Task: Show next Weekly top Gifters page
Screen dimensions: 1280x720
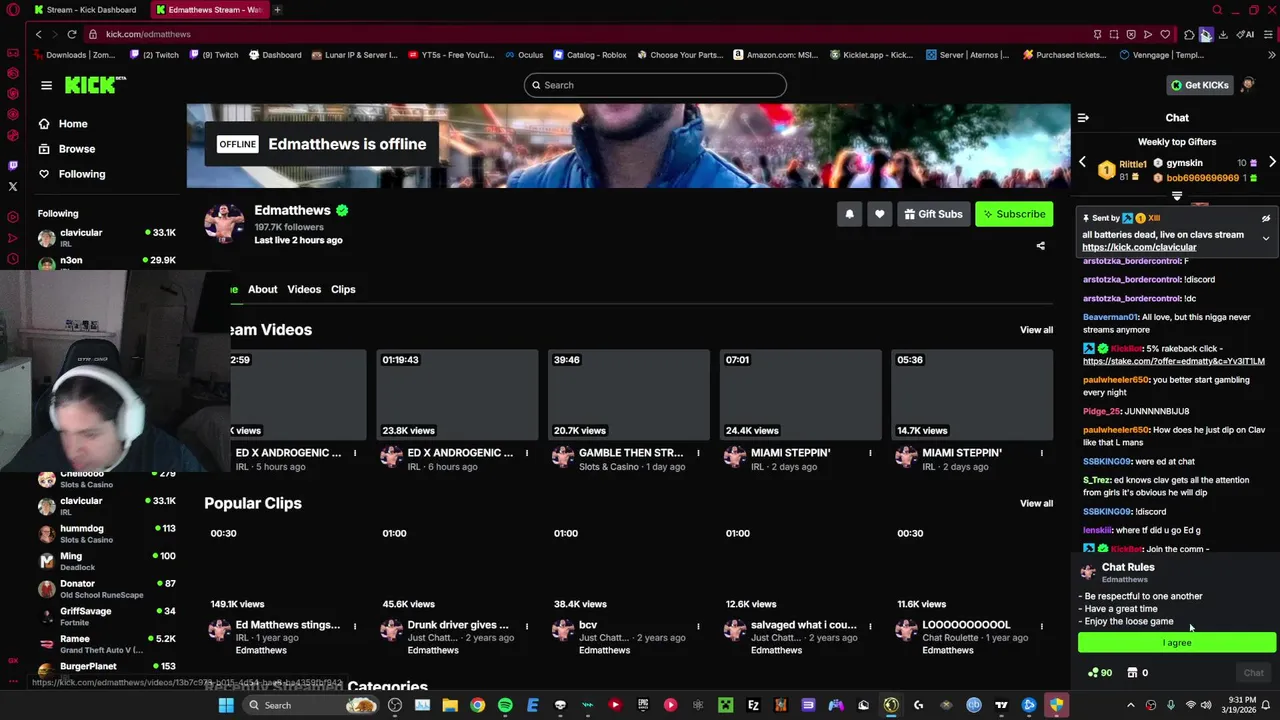Action: (1272, 162)
